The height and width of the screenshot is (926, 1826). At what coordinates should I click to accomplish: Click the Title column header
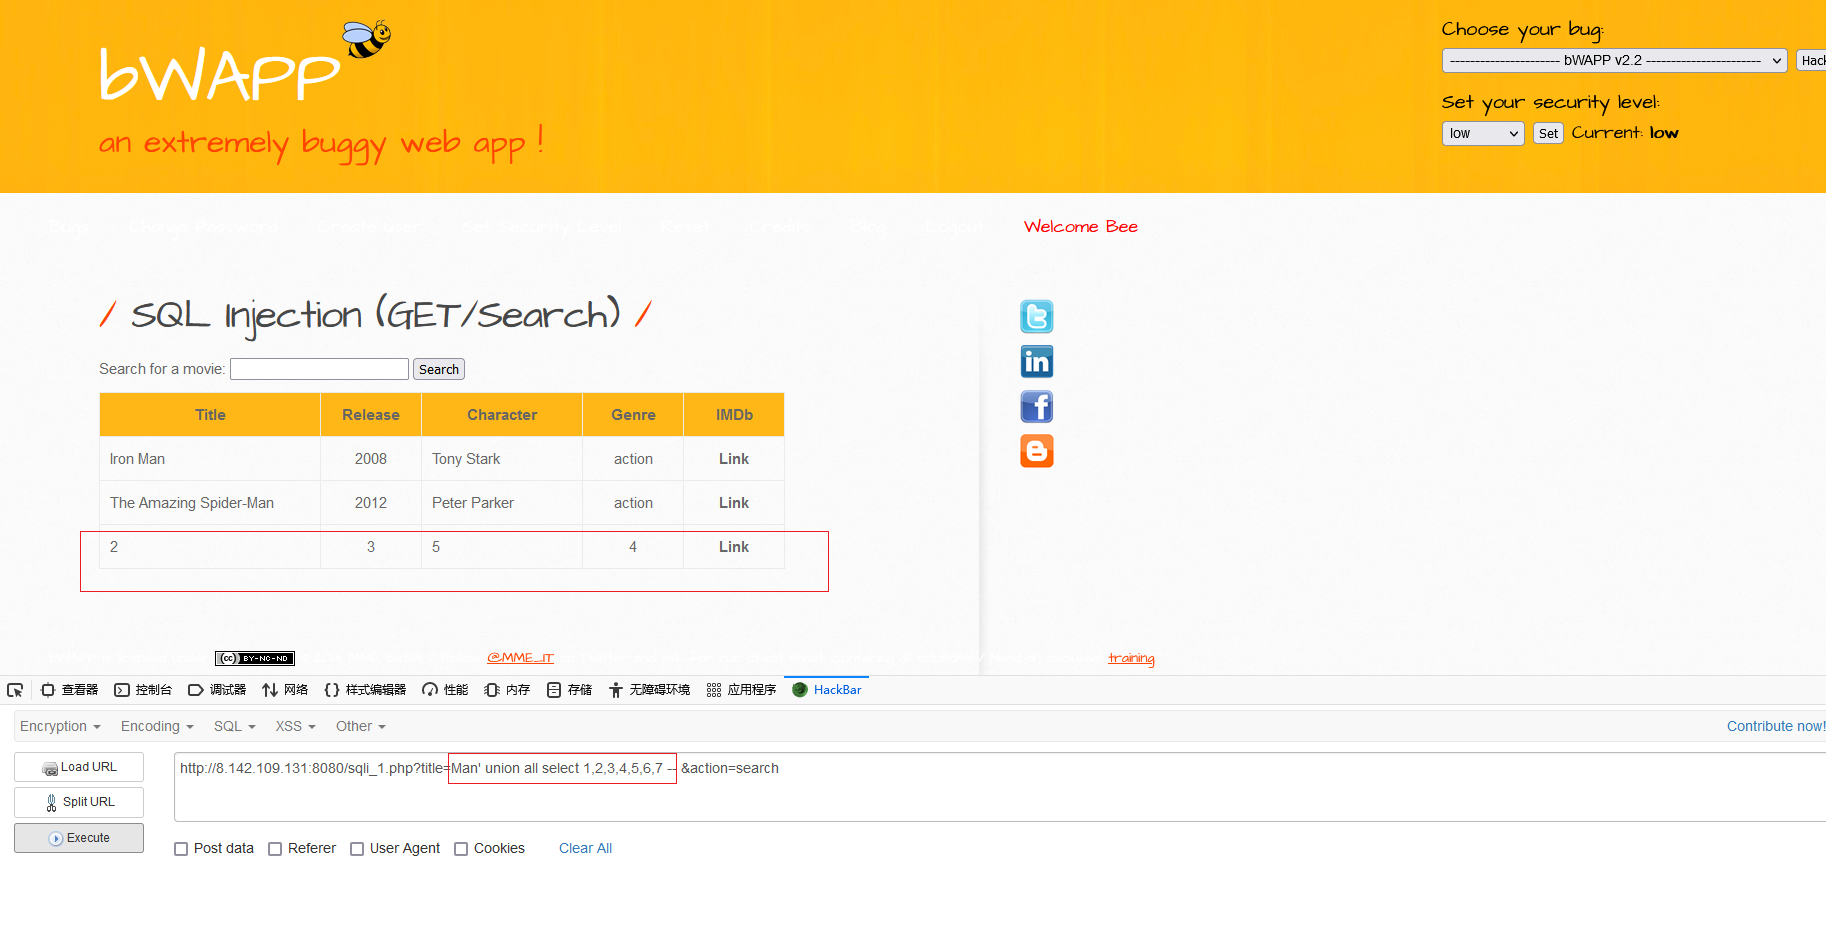tap(210, 415)
